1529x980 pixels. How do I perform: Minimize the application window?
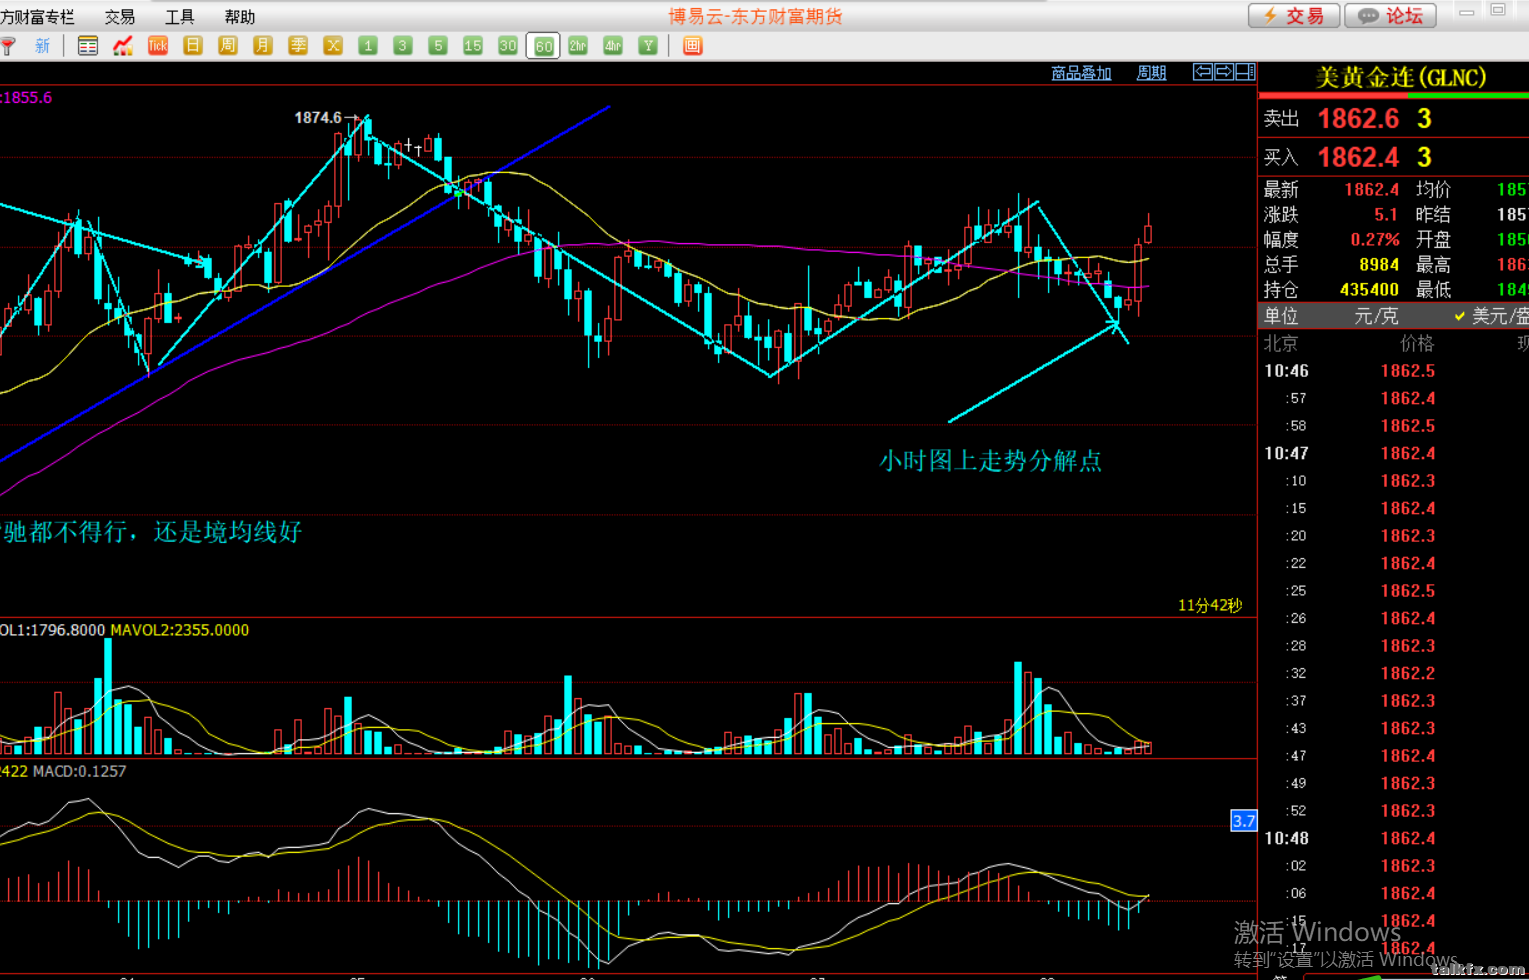pos(1467,11)
